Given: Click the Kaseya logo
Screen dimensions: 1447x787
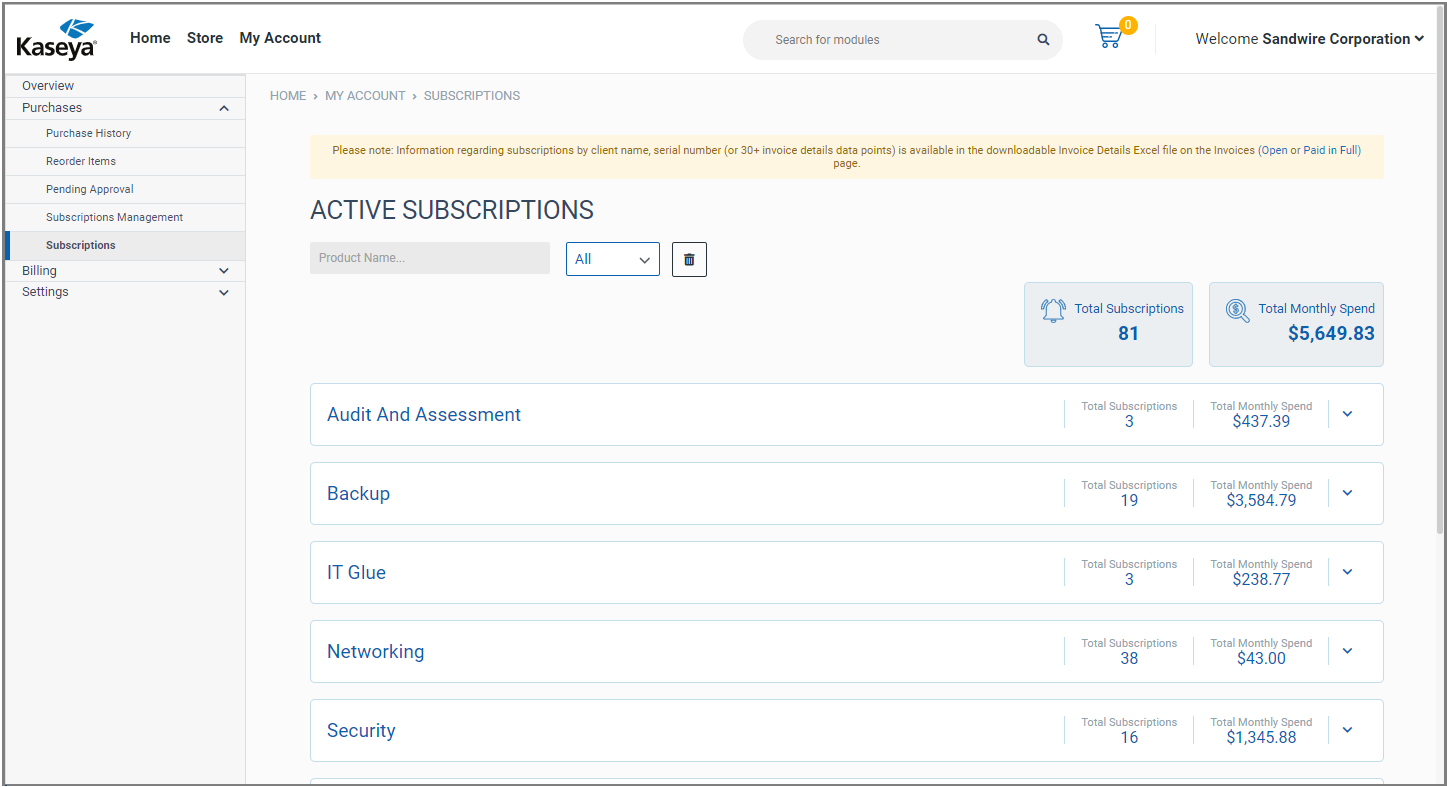Looking at the screenshot, I should [56, 37].
